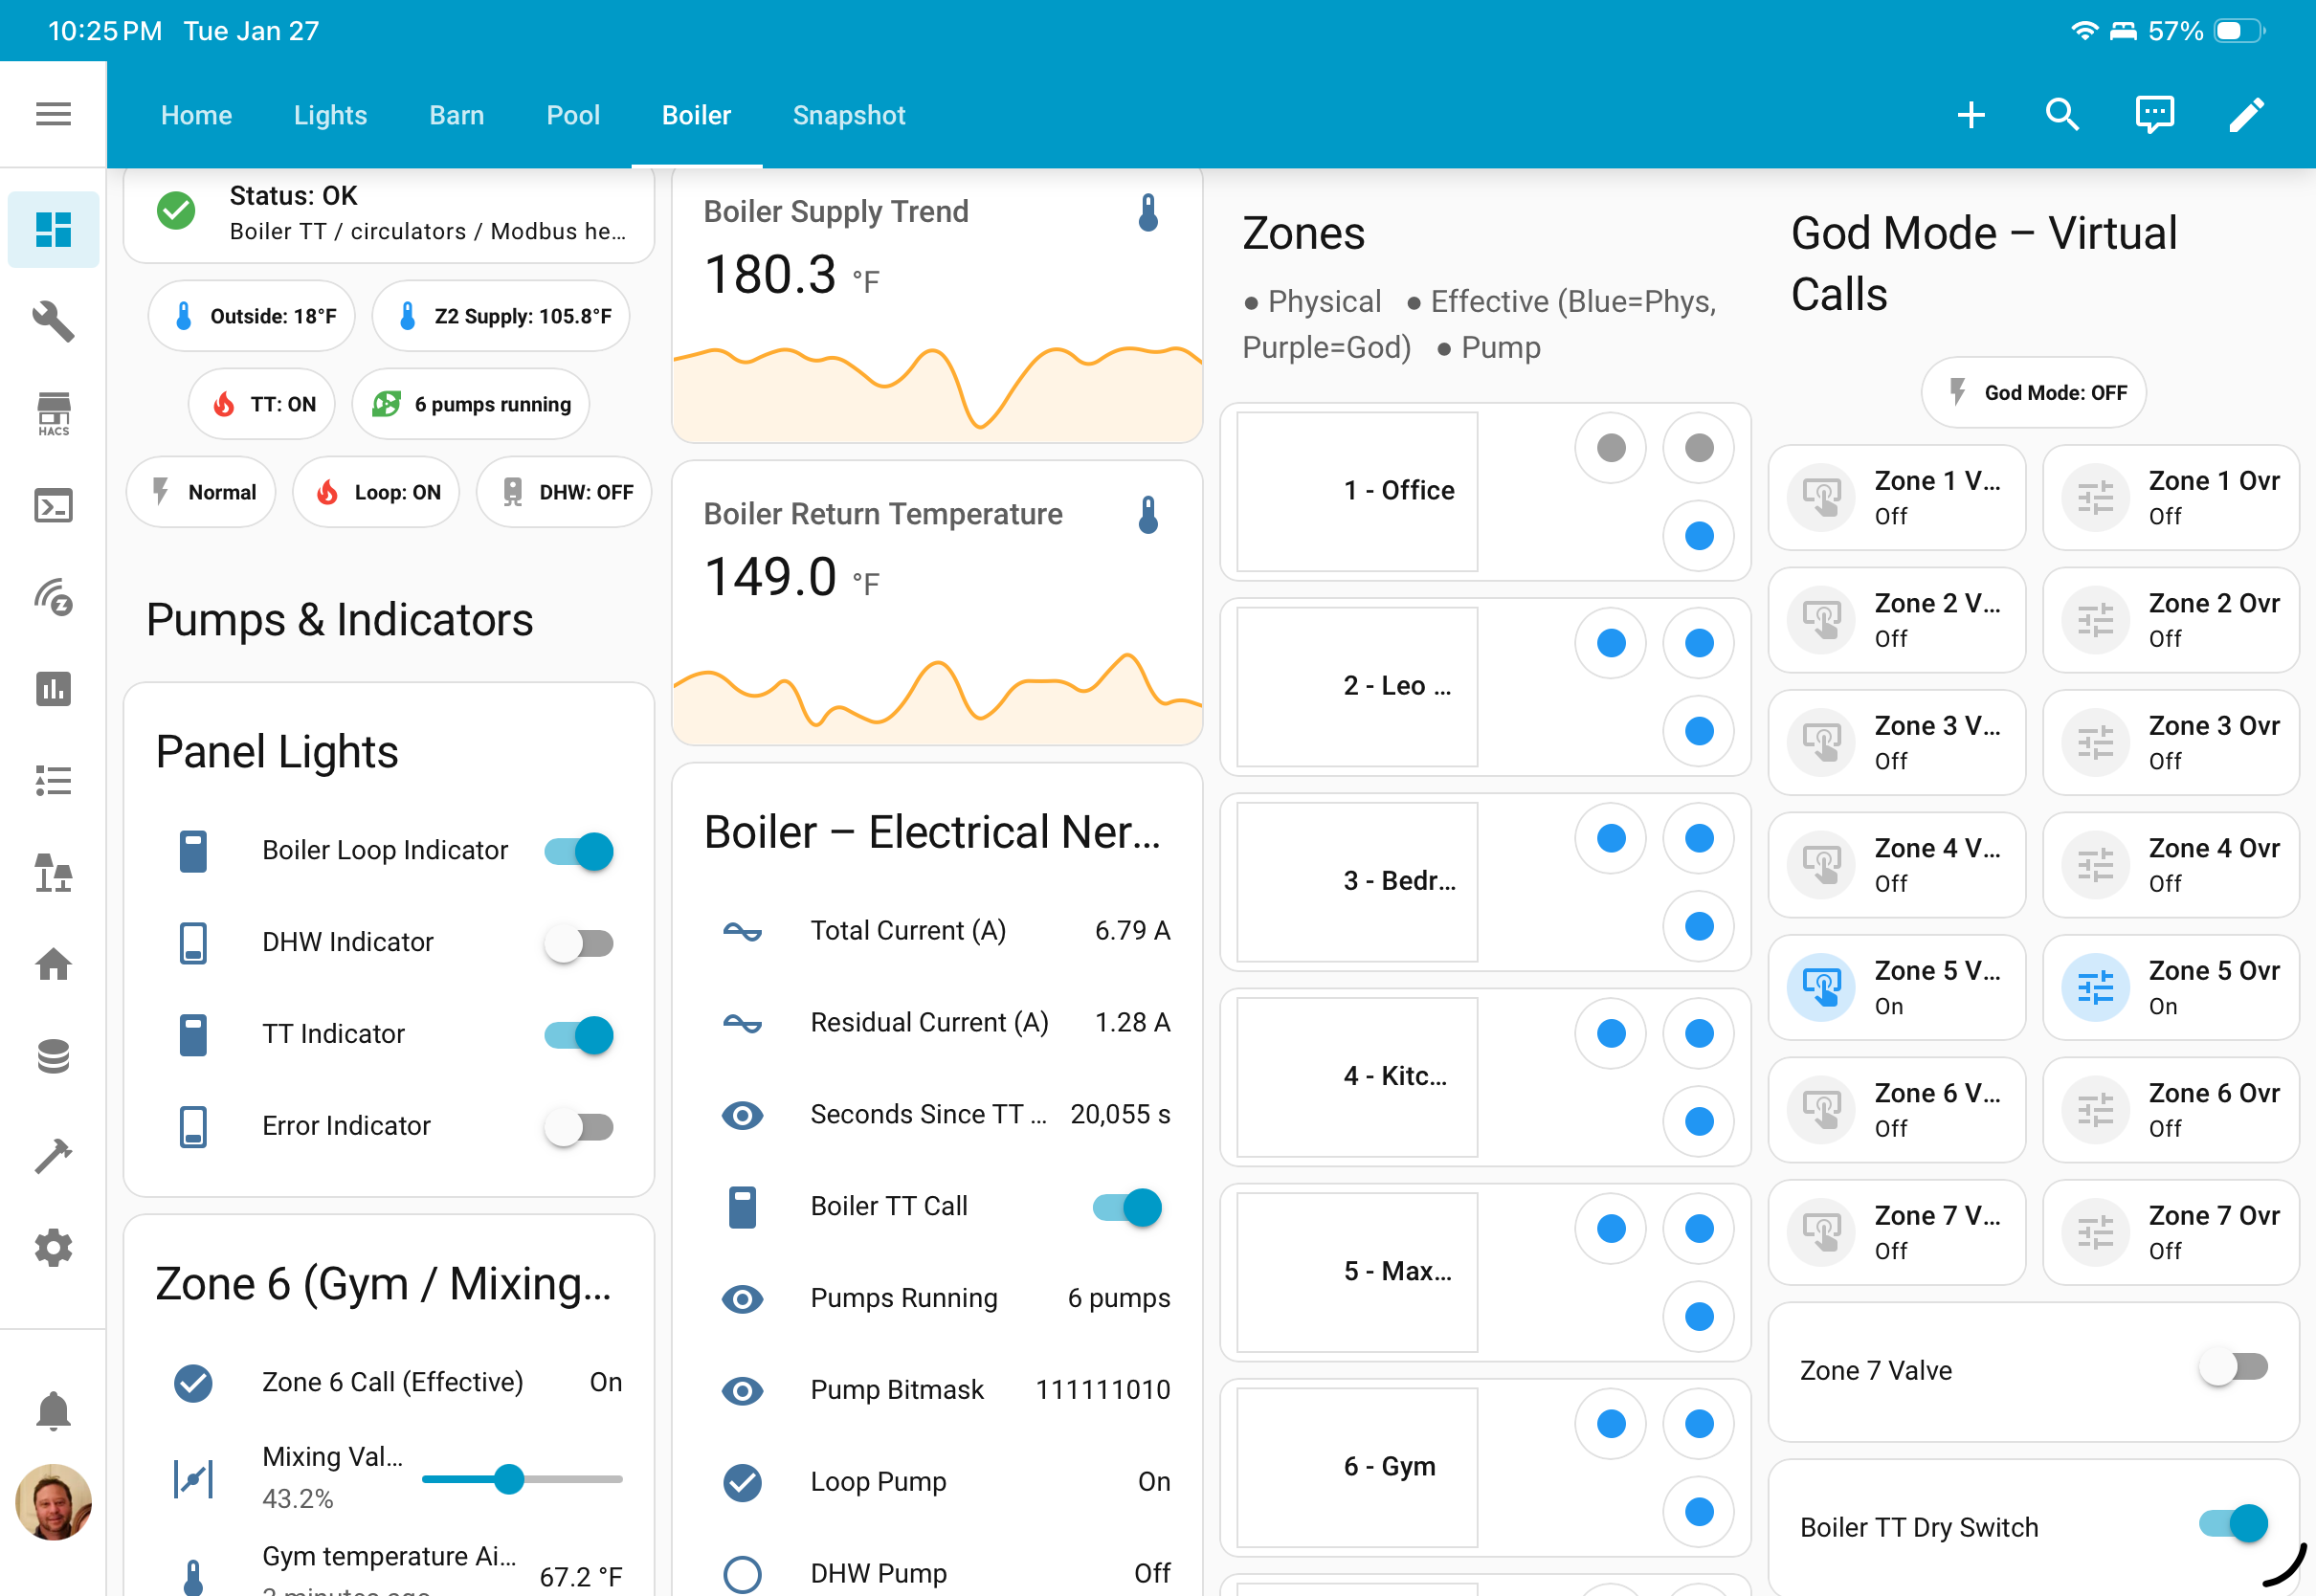This screenshot has width=2316, height=1596.
Task: Click the 6 pumps running chip
Action: point(471,404)
